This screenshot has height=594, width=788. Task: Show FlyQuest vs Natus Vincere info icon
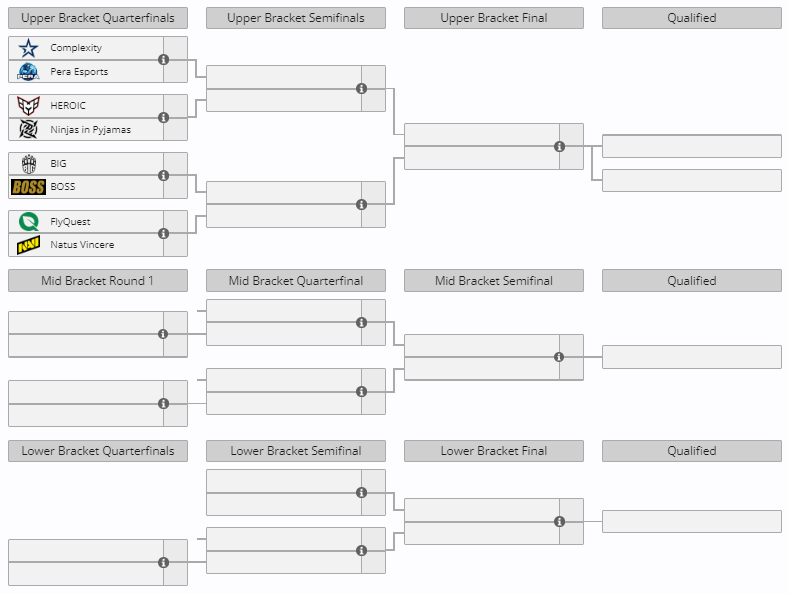[164, 234]
